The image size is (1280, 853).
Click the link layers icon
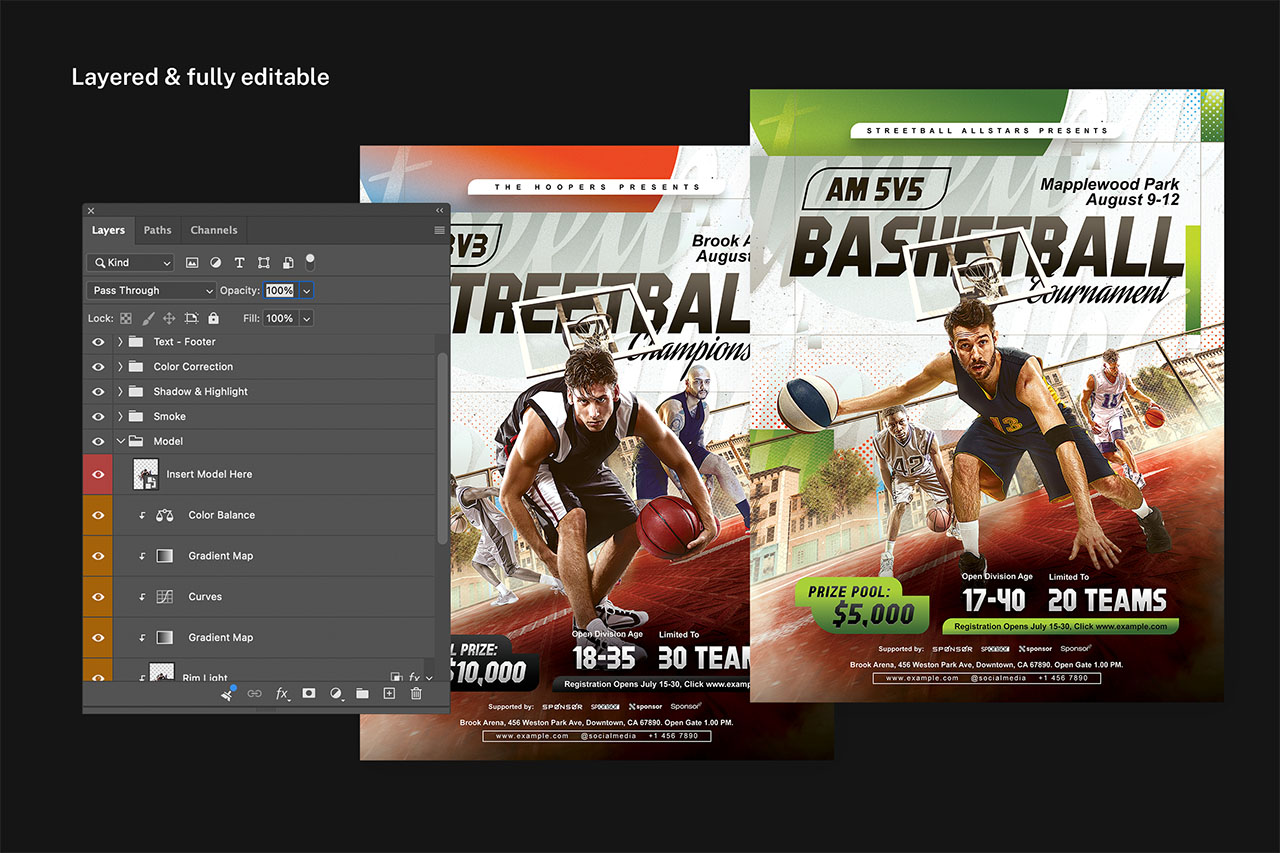coord(255,693)
